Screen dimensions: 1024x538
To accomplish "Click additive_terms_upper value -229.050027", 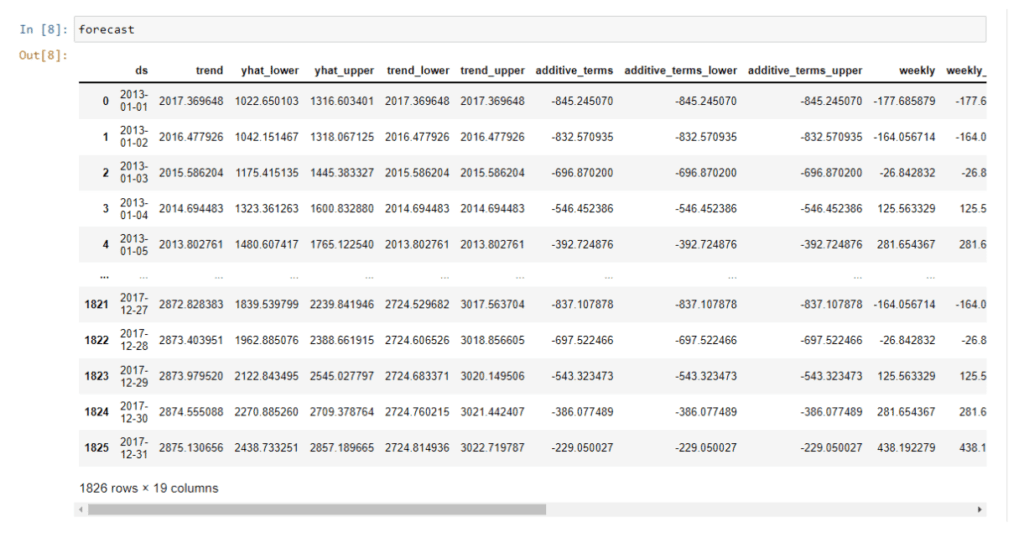I will [x=831, y=448].
